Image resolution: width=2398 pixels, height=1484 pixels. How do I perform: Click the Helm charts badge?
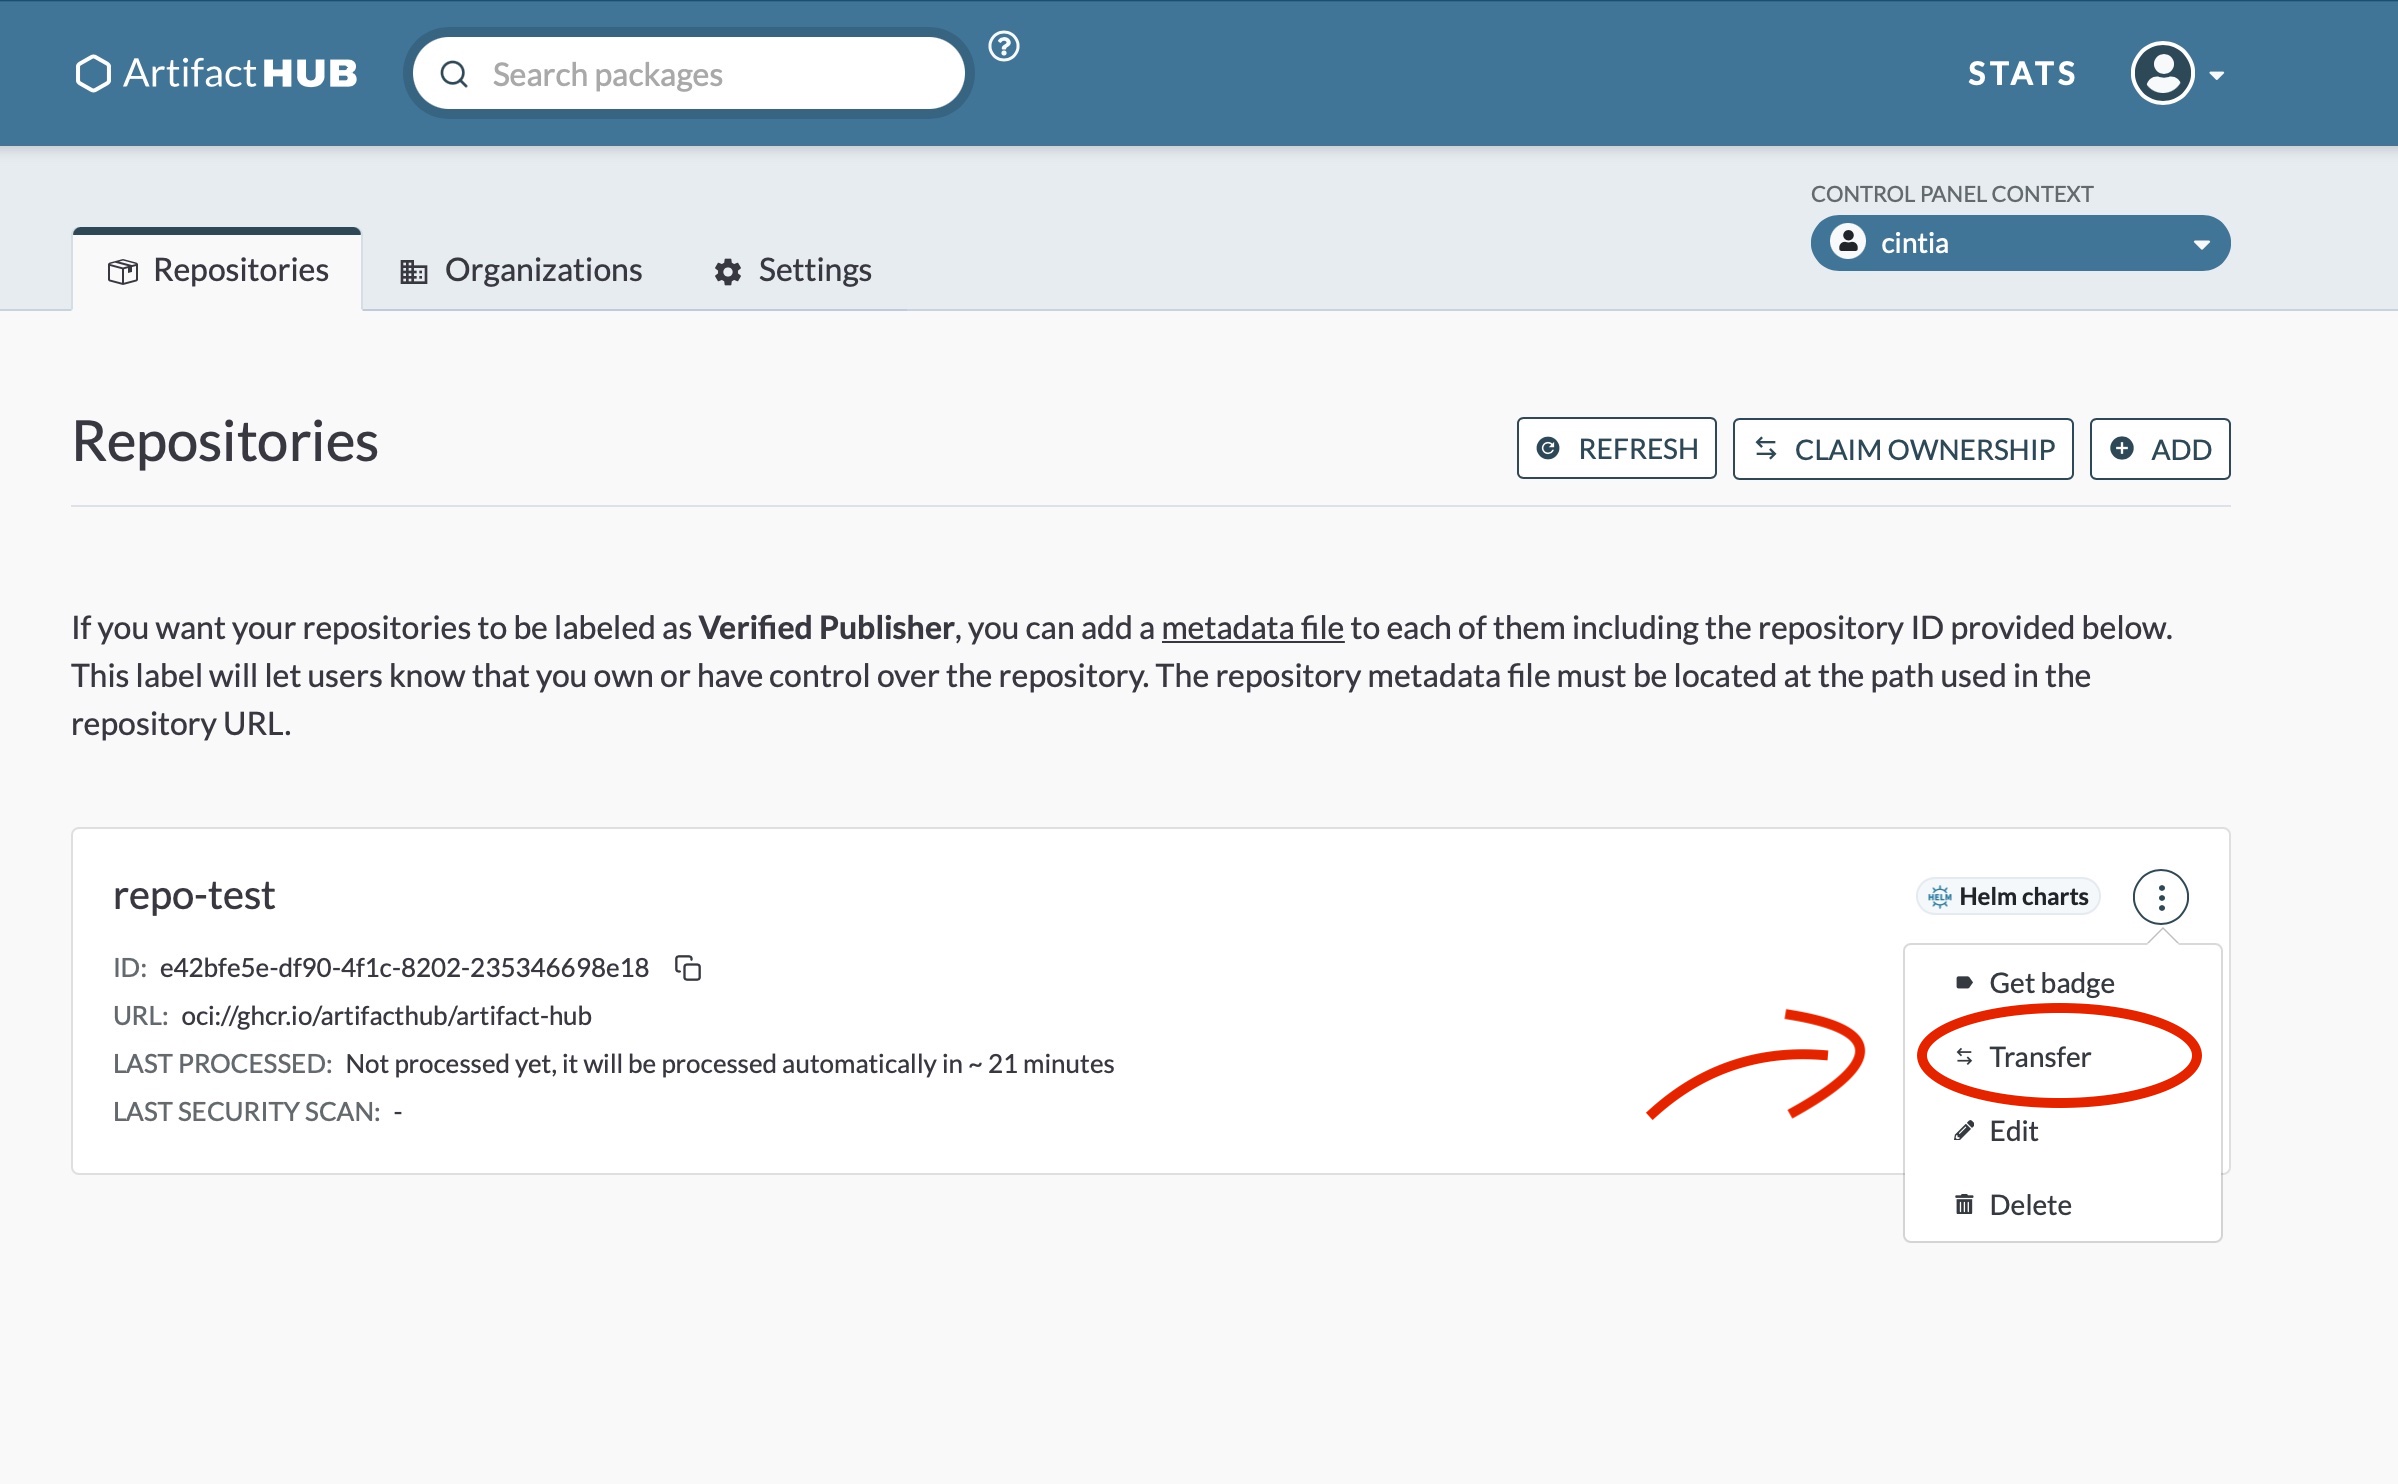[x=2008, y=896]
